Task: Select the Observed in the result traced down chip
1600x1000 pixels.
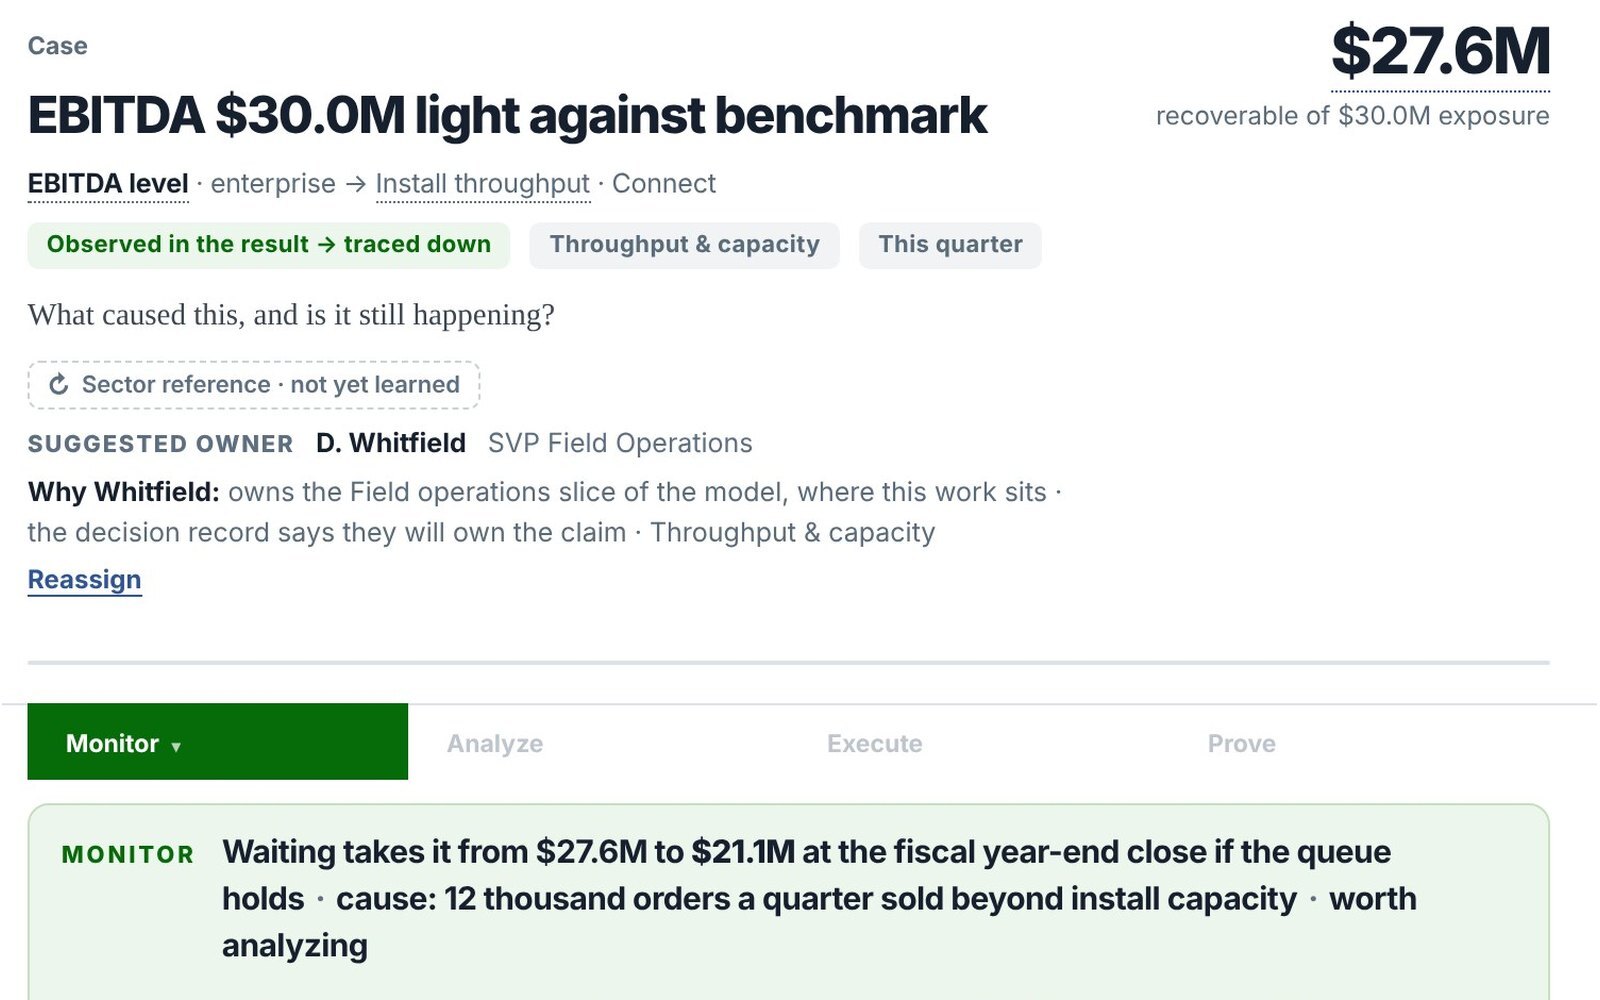Action: point(269,245)
